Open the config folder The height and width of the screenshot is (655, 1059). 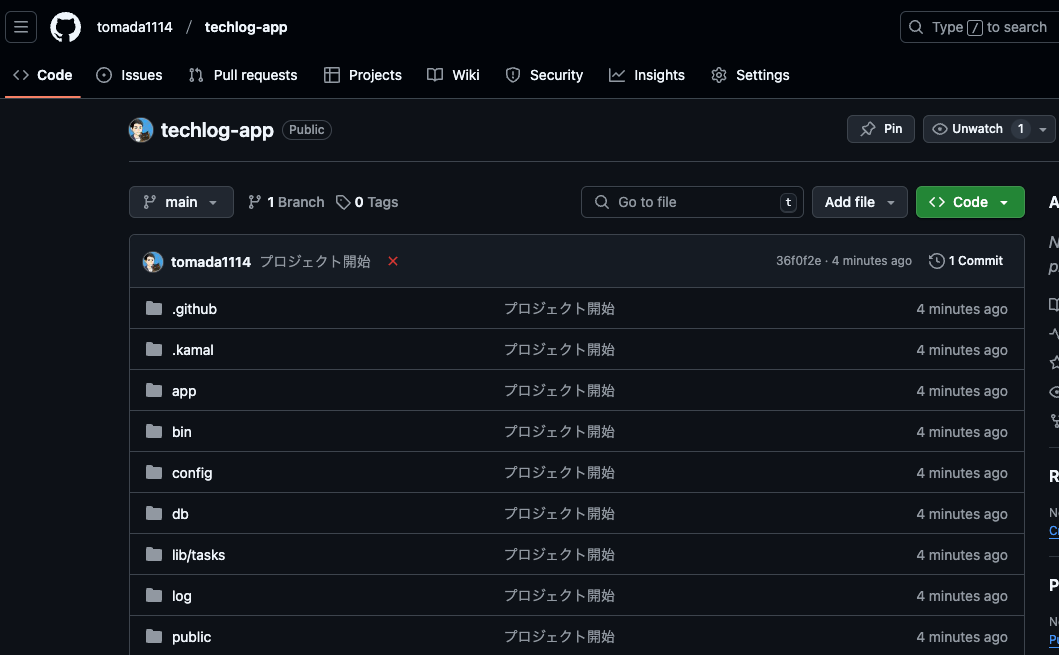click(x=192, y=473)
